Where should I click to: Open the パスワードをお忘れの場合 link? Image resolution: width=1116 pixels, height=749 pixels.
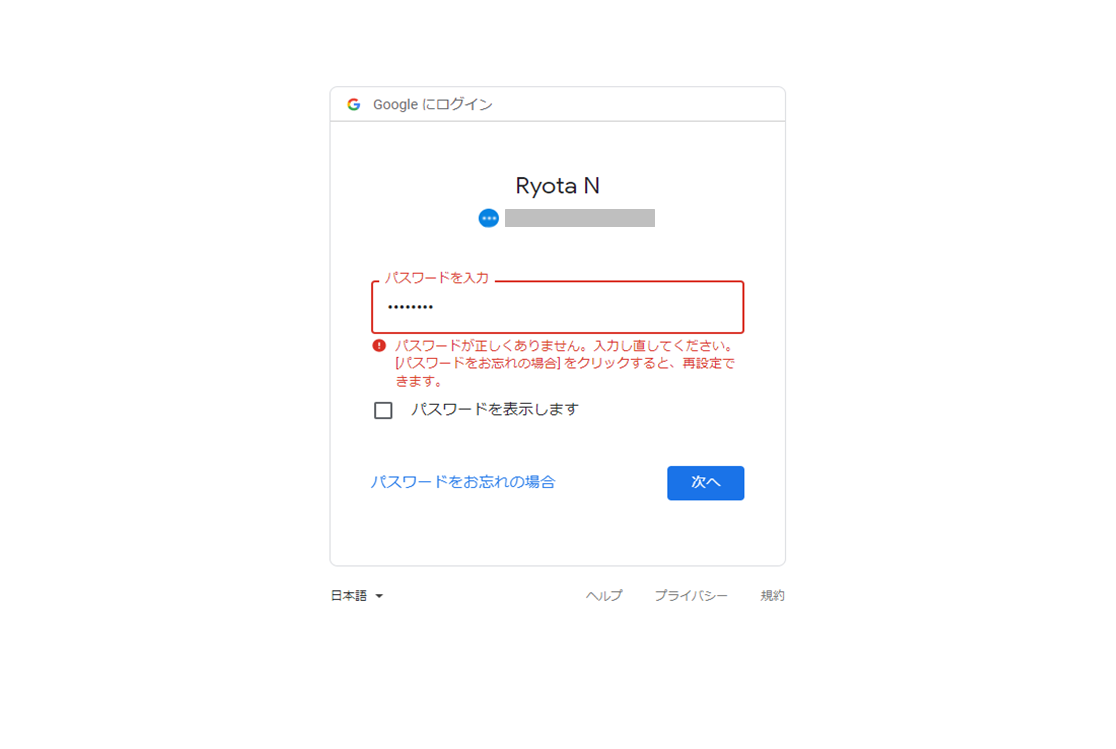click(x=463, y=482)
